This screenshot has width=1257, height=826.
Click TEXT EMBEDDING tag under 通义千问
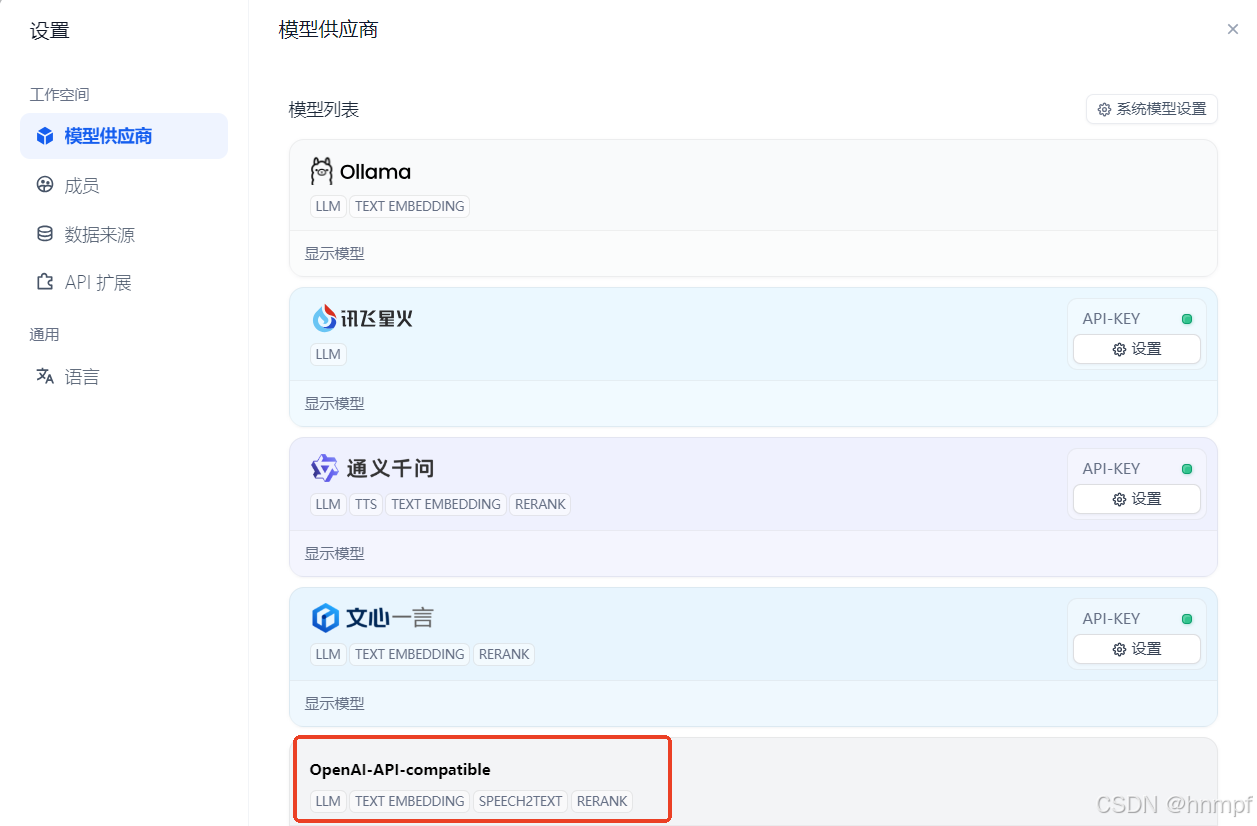tap(446, 504)
